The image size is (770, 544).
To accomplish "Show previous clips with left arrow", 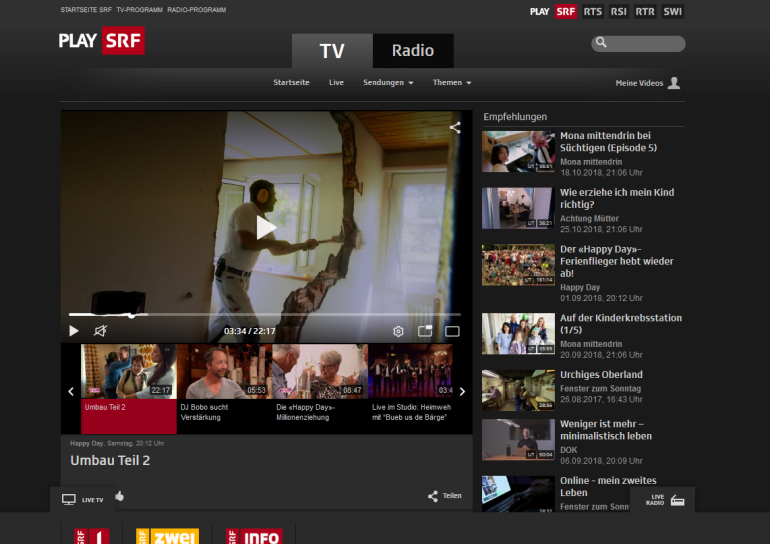I will click(71, 391).
